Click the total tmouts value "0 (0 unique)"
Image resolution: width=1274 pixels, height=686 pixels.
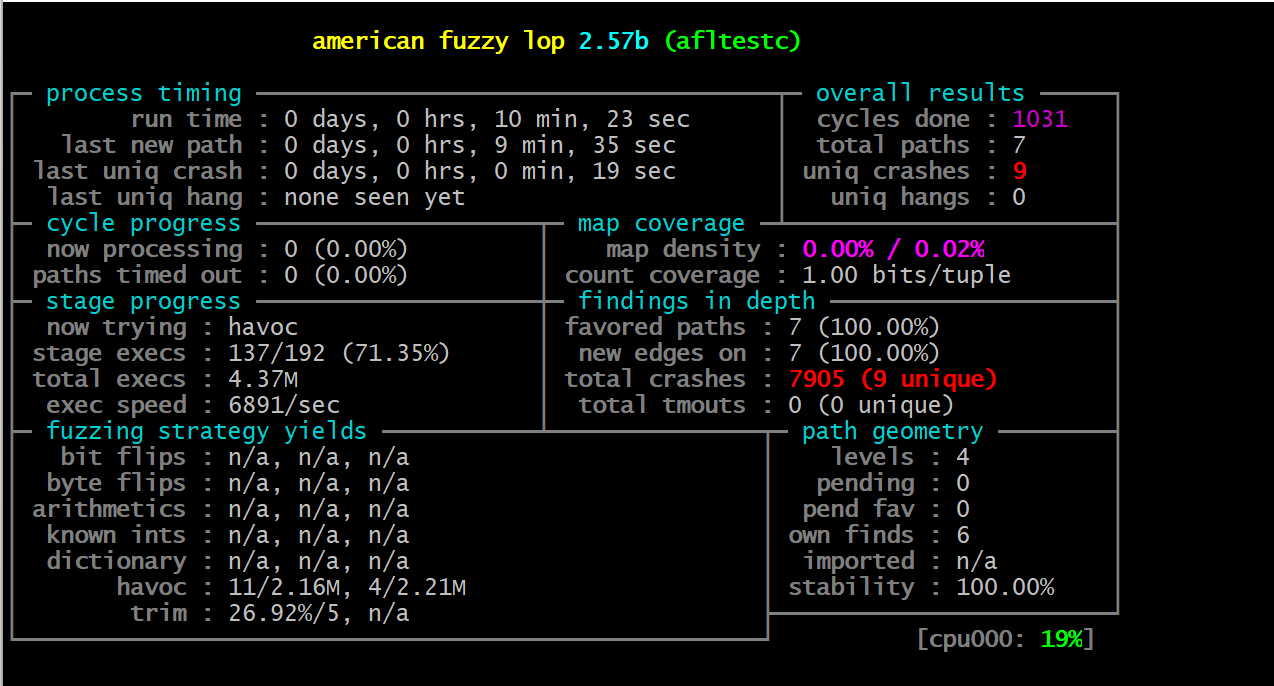coord(871,406)
